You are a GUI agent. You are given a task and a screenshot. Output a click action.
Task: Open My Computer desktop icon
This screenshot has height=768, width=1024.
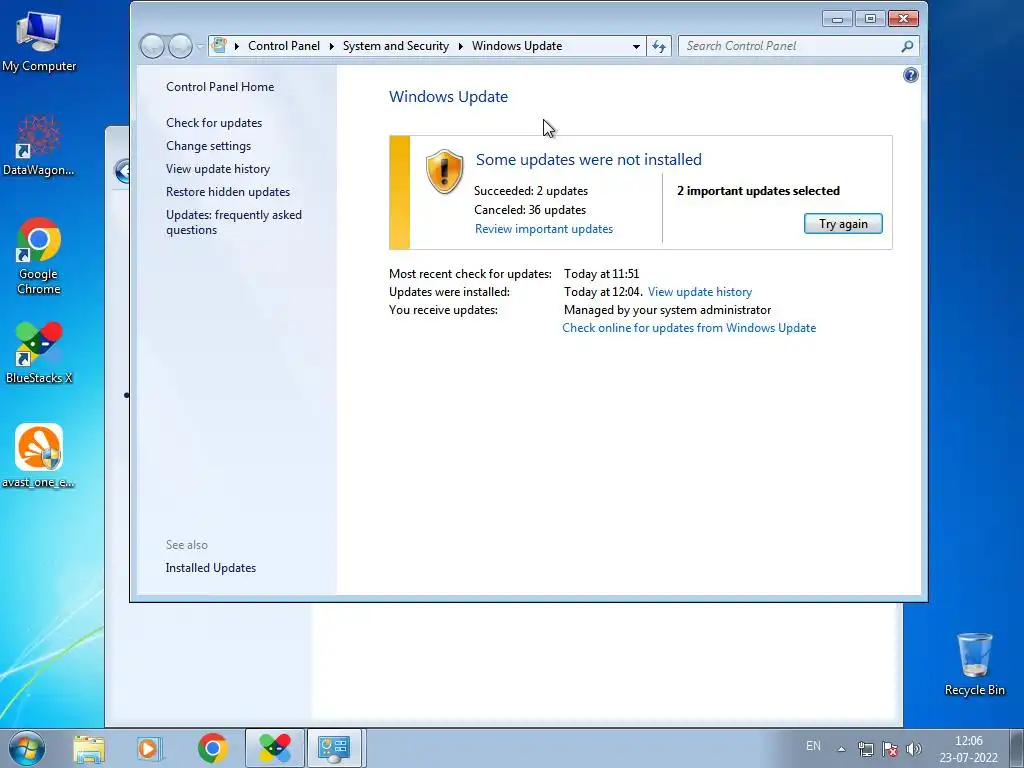tap(39, 42)
